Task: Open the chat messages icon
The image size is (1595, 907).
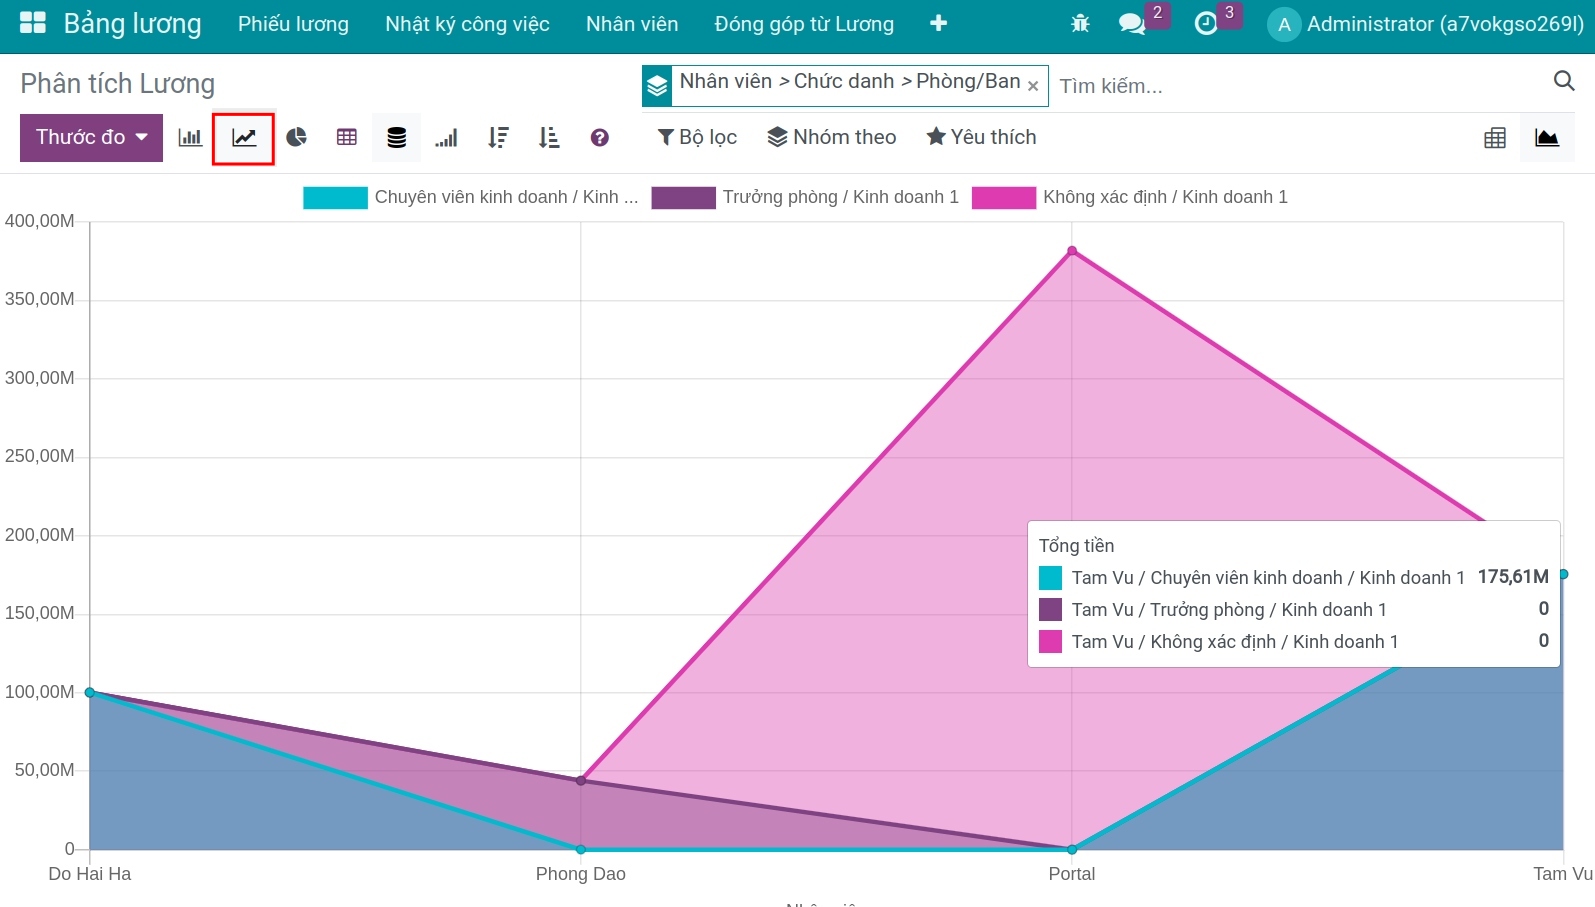Action: (1132, 24)
